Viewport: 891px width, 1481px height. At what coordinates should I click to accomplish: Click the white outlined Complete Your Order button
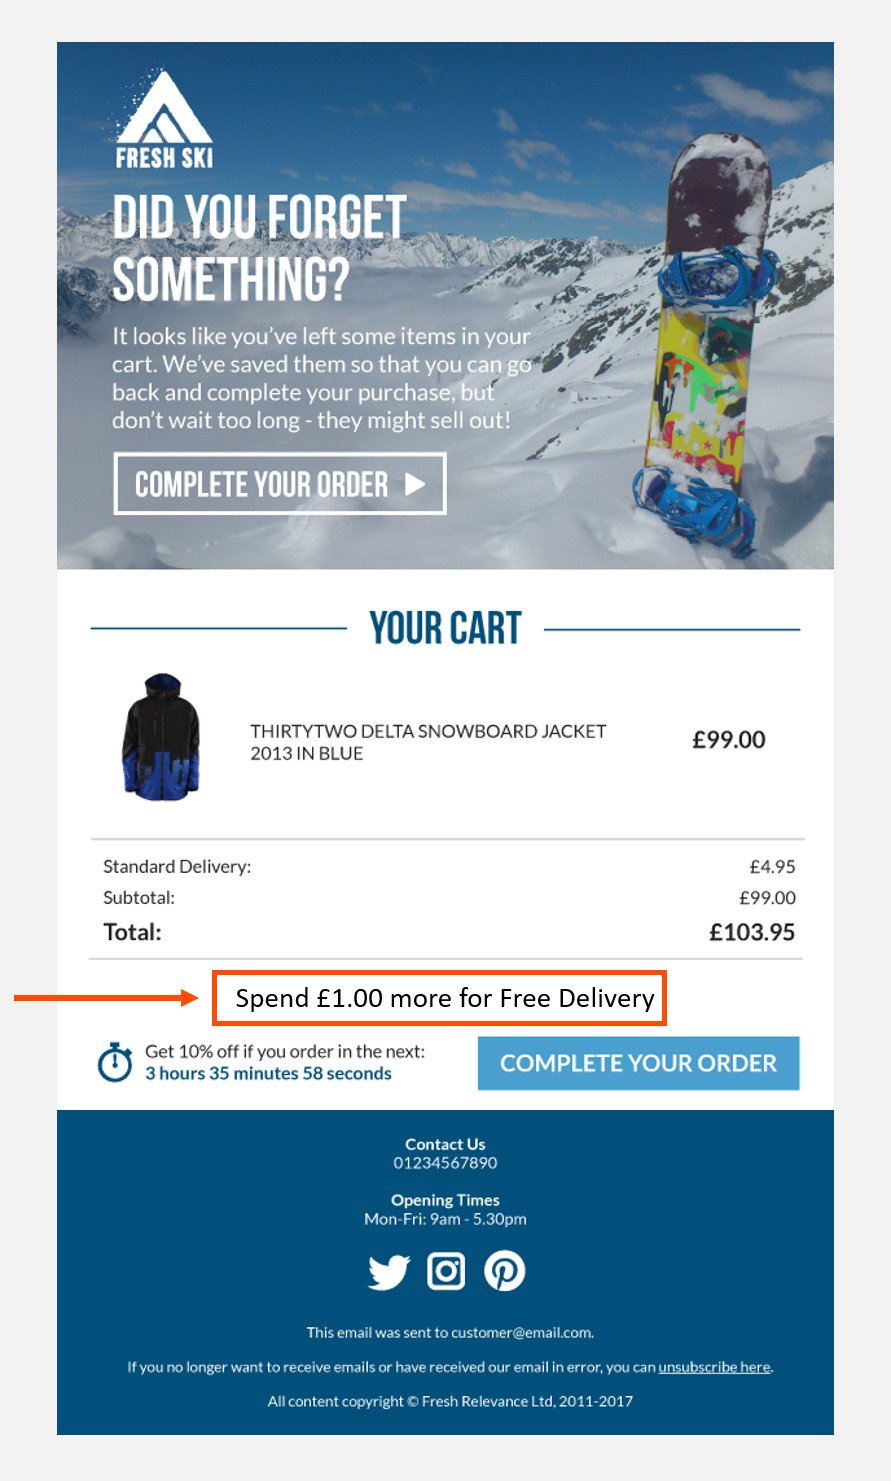pos(280,484)
